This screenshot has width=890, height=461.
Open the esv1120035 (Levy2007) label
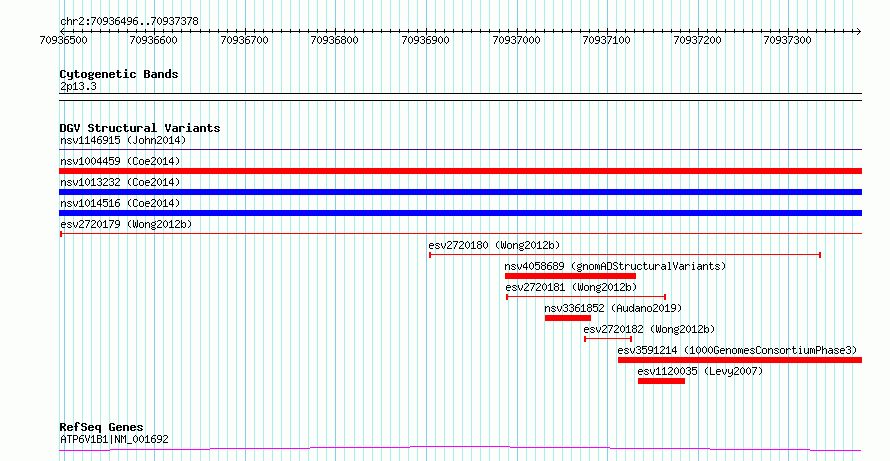tap(700, 371)
